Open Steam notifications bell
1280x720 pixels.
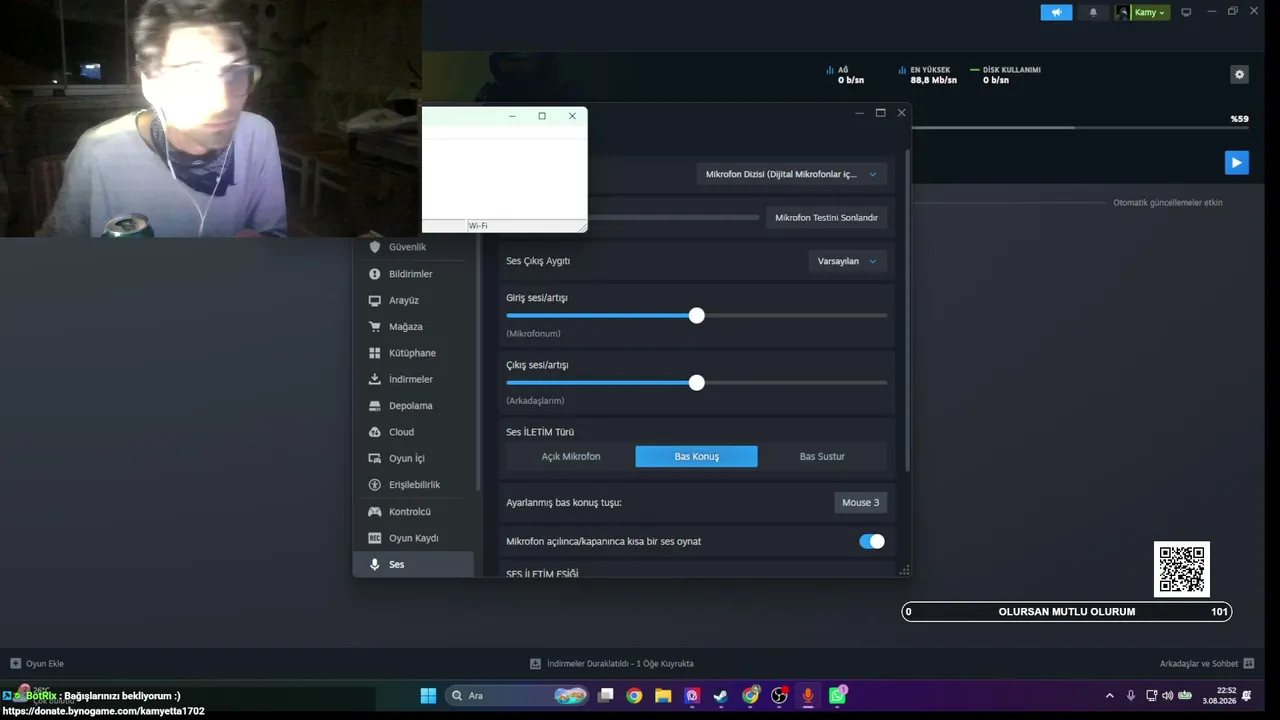[1093, 12]
